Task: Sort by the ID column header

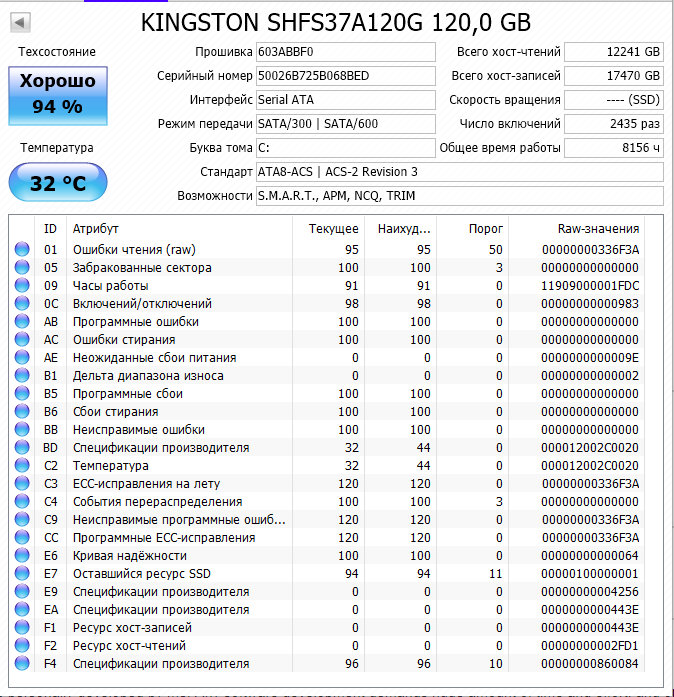Action: (x=50, y=228)
